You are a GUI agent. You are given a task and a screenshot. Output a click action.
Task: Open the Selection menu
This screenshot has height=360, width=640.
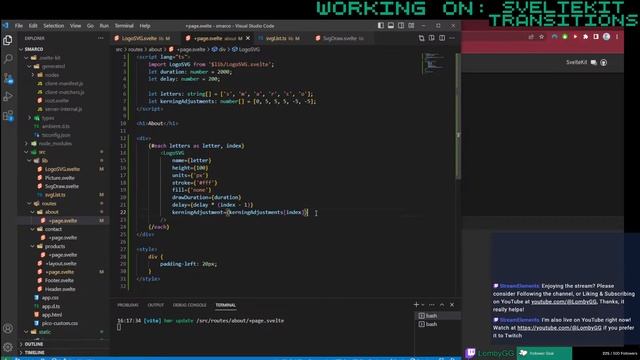[x=53, y=26]
